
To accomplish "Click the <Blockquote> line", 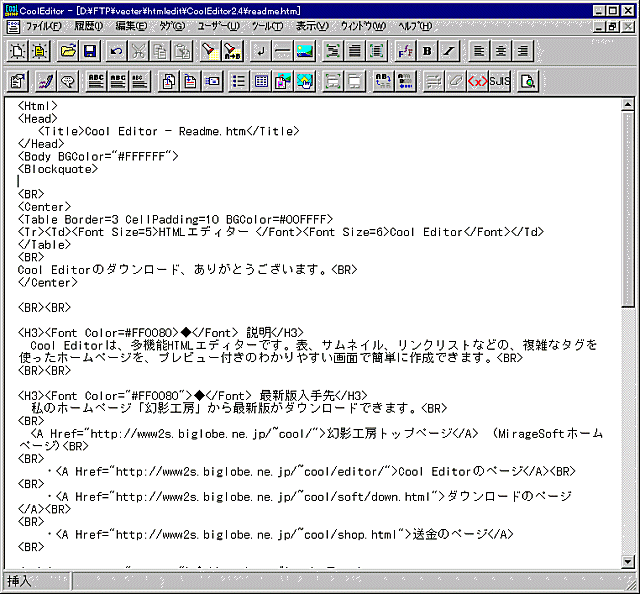I will pos(58,169).
